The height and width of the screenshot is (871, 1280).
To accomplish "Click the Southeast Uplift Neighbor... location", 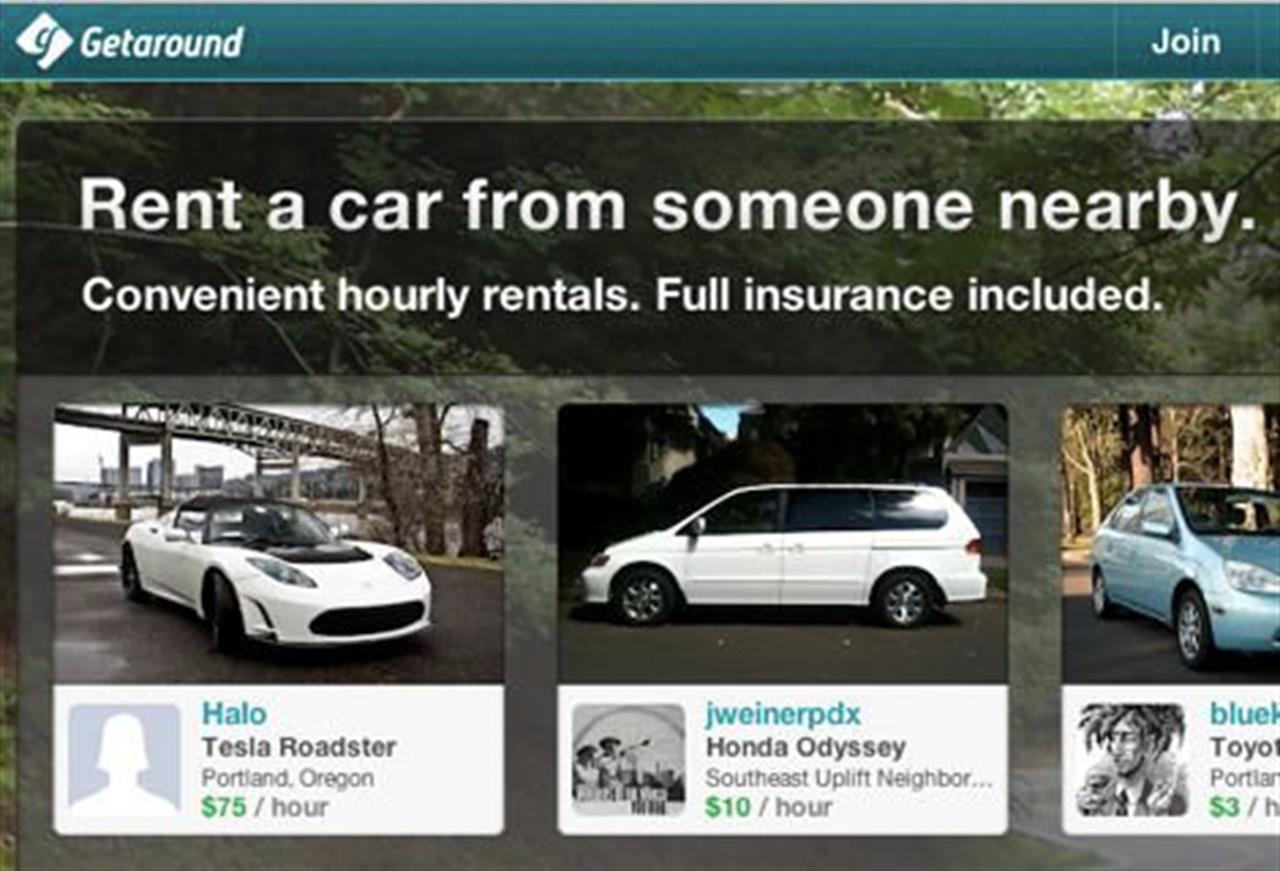I will 849,778.
